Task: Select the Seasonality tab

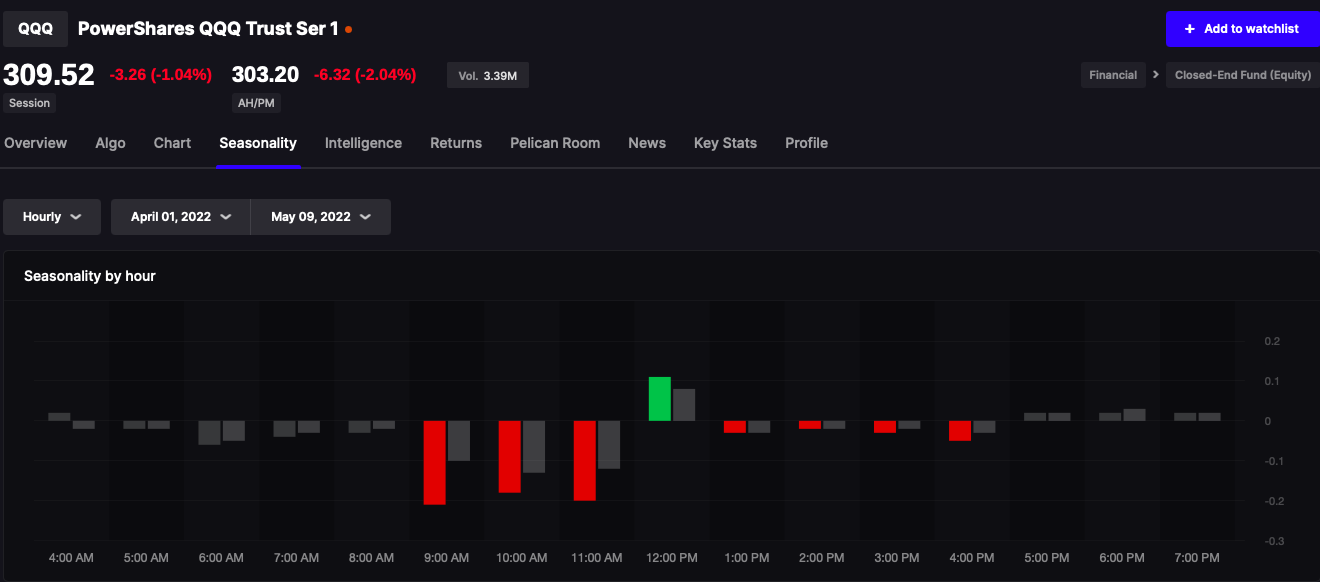Action: coord(258,143)
